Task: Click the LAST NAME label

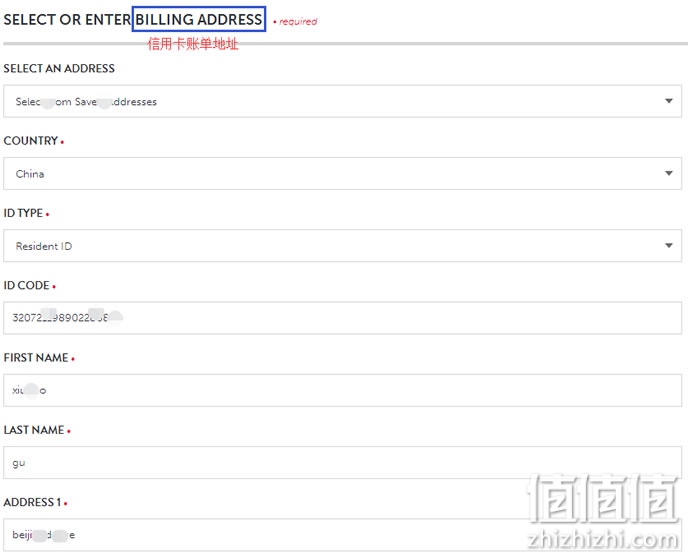Action: [34, 430]
